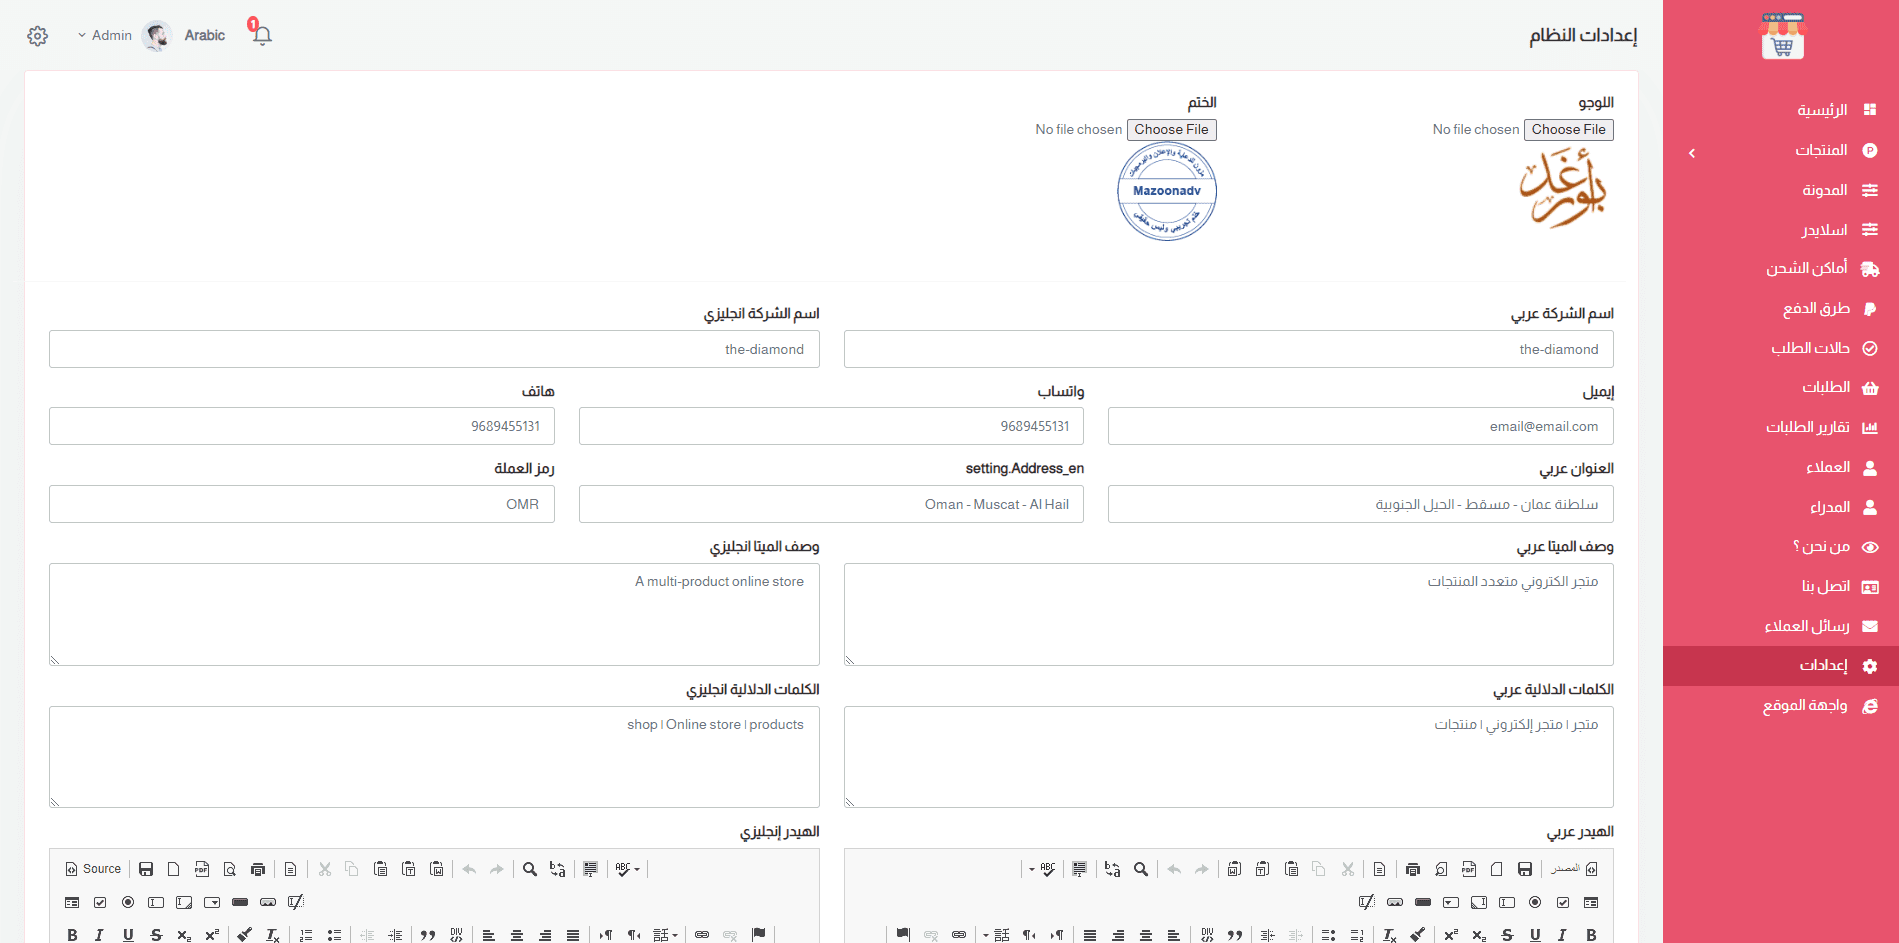Screen dimensions: 1899x943
Task: Click Save icon in Arabic header editor
Action: (1525, 869)
